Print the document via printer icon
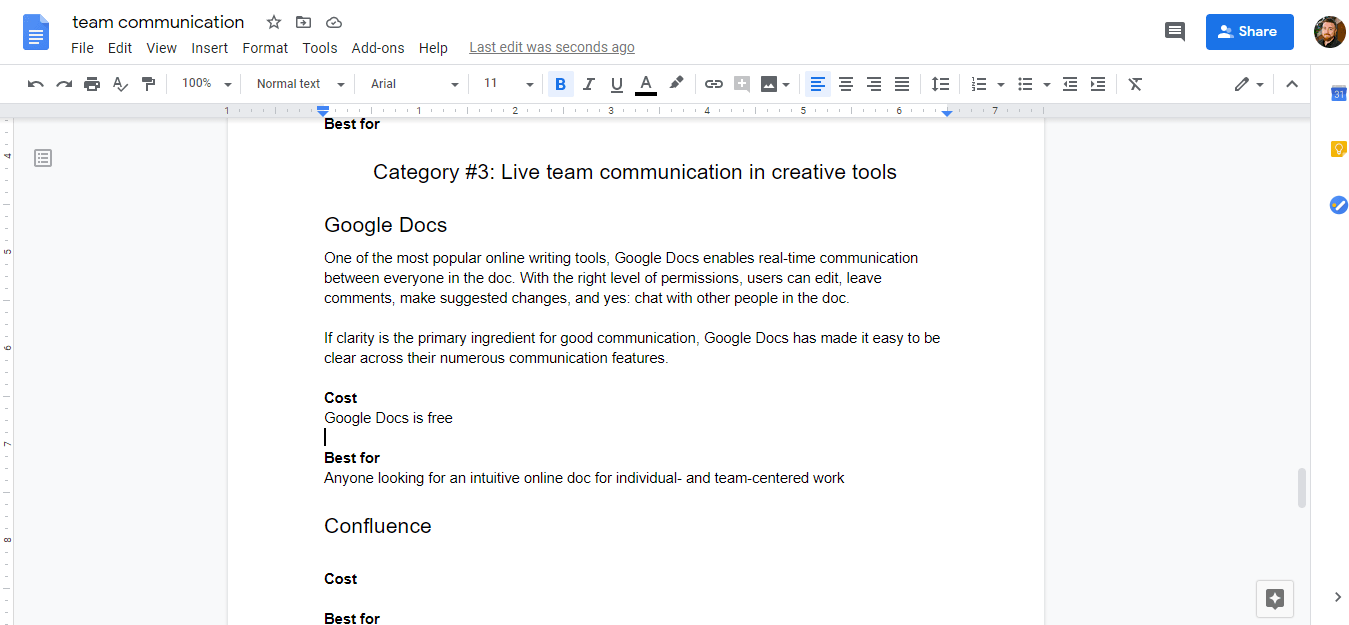Viewport: 1349px width, 625px height. [x=92, y=84]
